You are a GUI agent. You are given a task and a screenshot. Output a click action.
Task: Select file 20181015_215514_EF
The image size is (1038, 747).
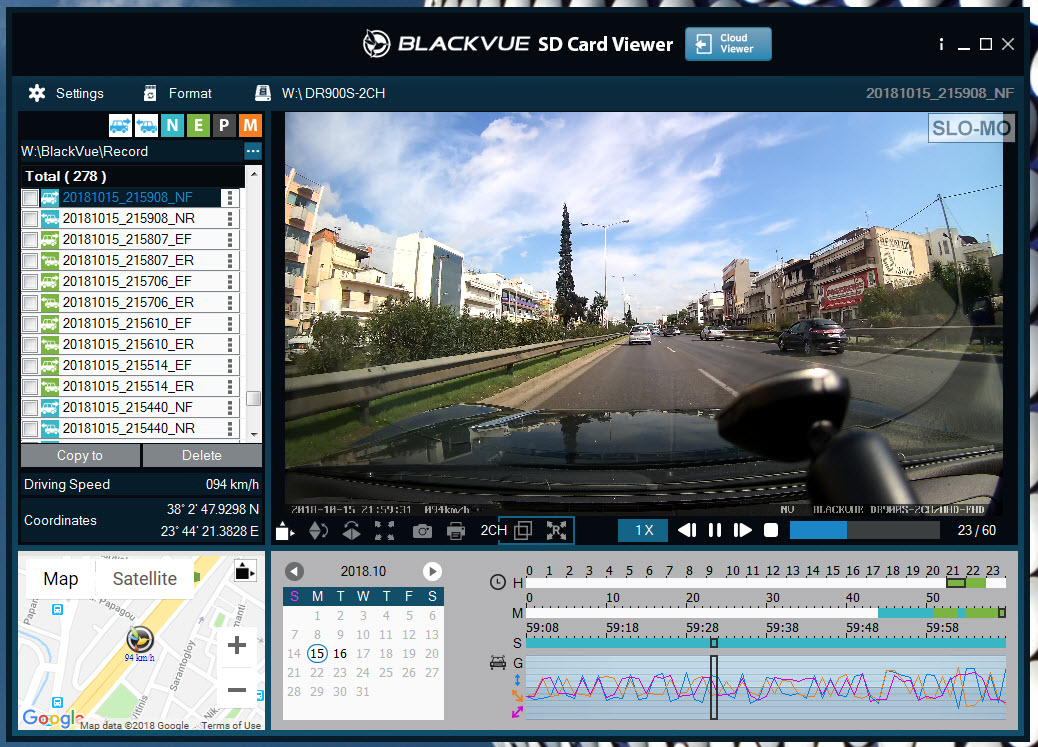pos(127,366)
